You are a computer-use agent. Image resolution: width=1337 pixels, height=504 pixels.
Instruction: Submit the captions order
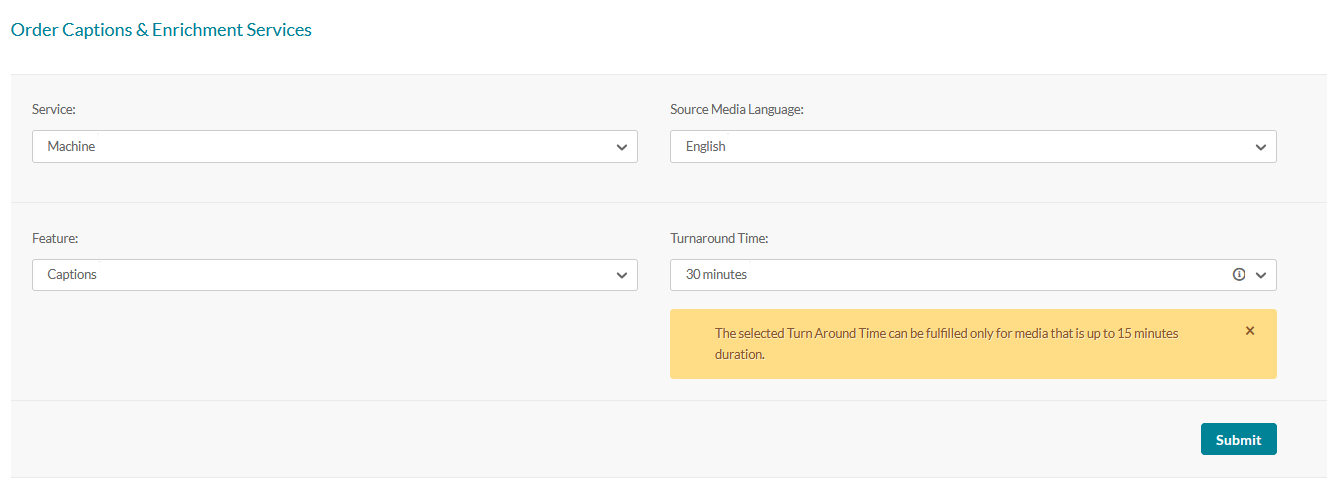(x=1238, y=439)
